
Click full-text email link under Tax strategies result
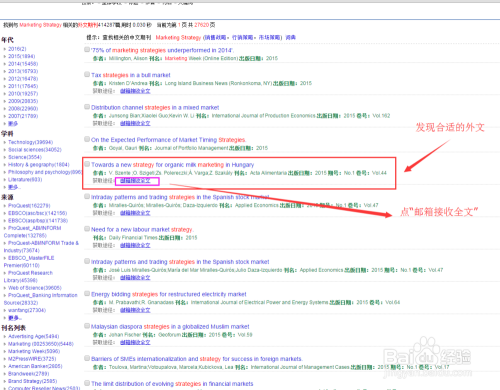pos(135,91)
